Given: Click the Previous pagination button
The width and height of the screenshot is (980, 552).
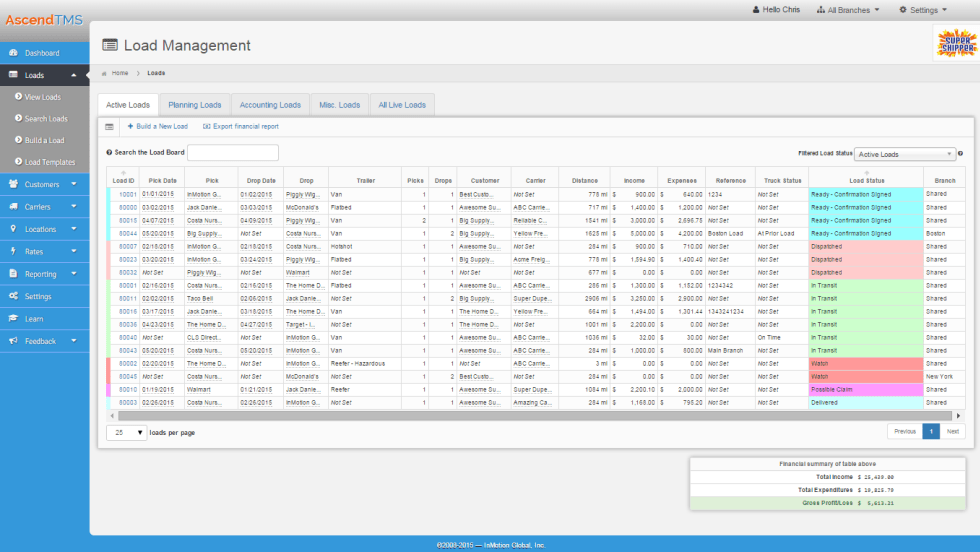Looking at the screenshot, I should [x=905, y=431].
